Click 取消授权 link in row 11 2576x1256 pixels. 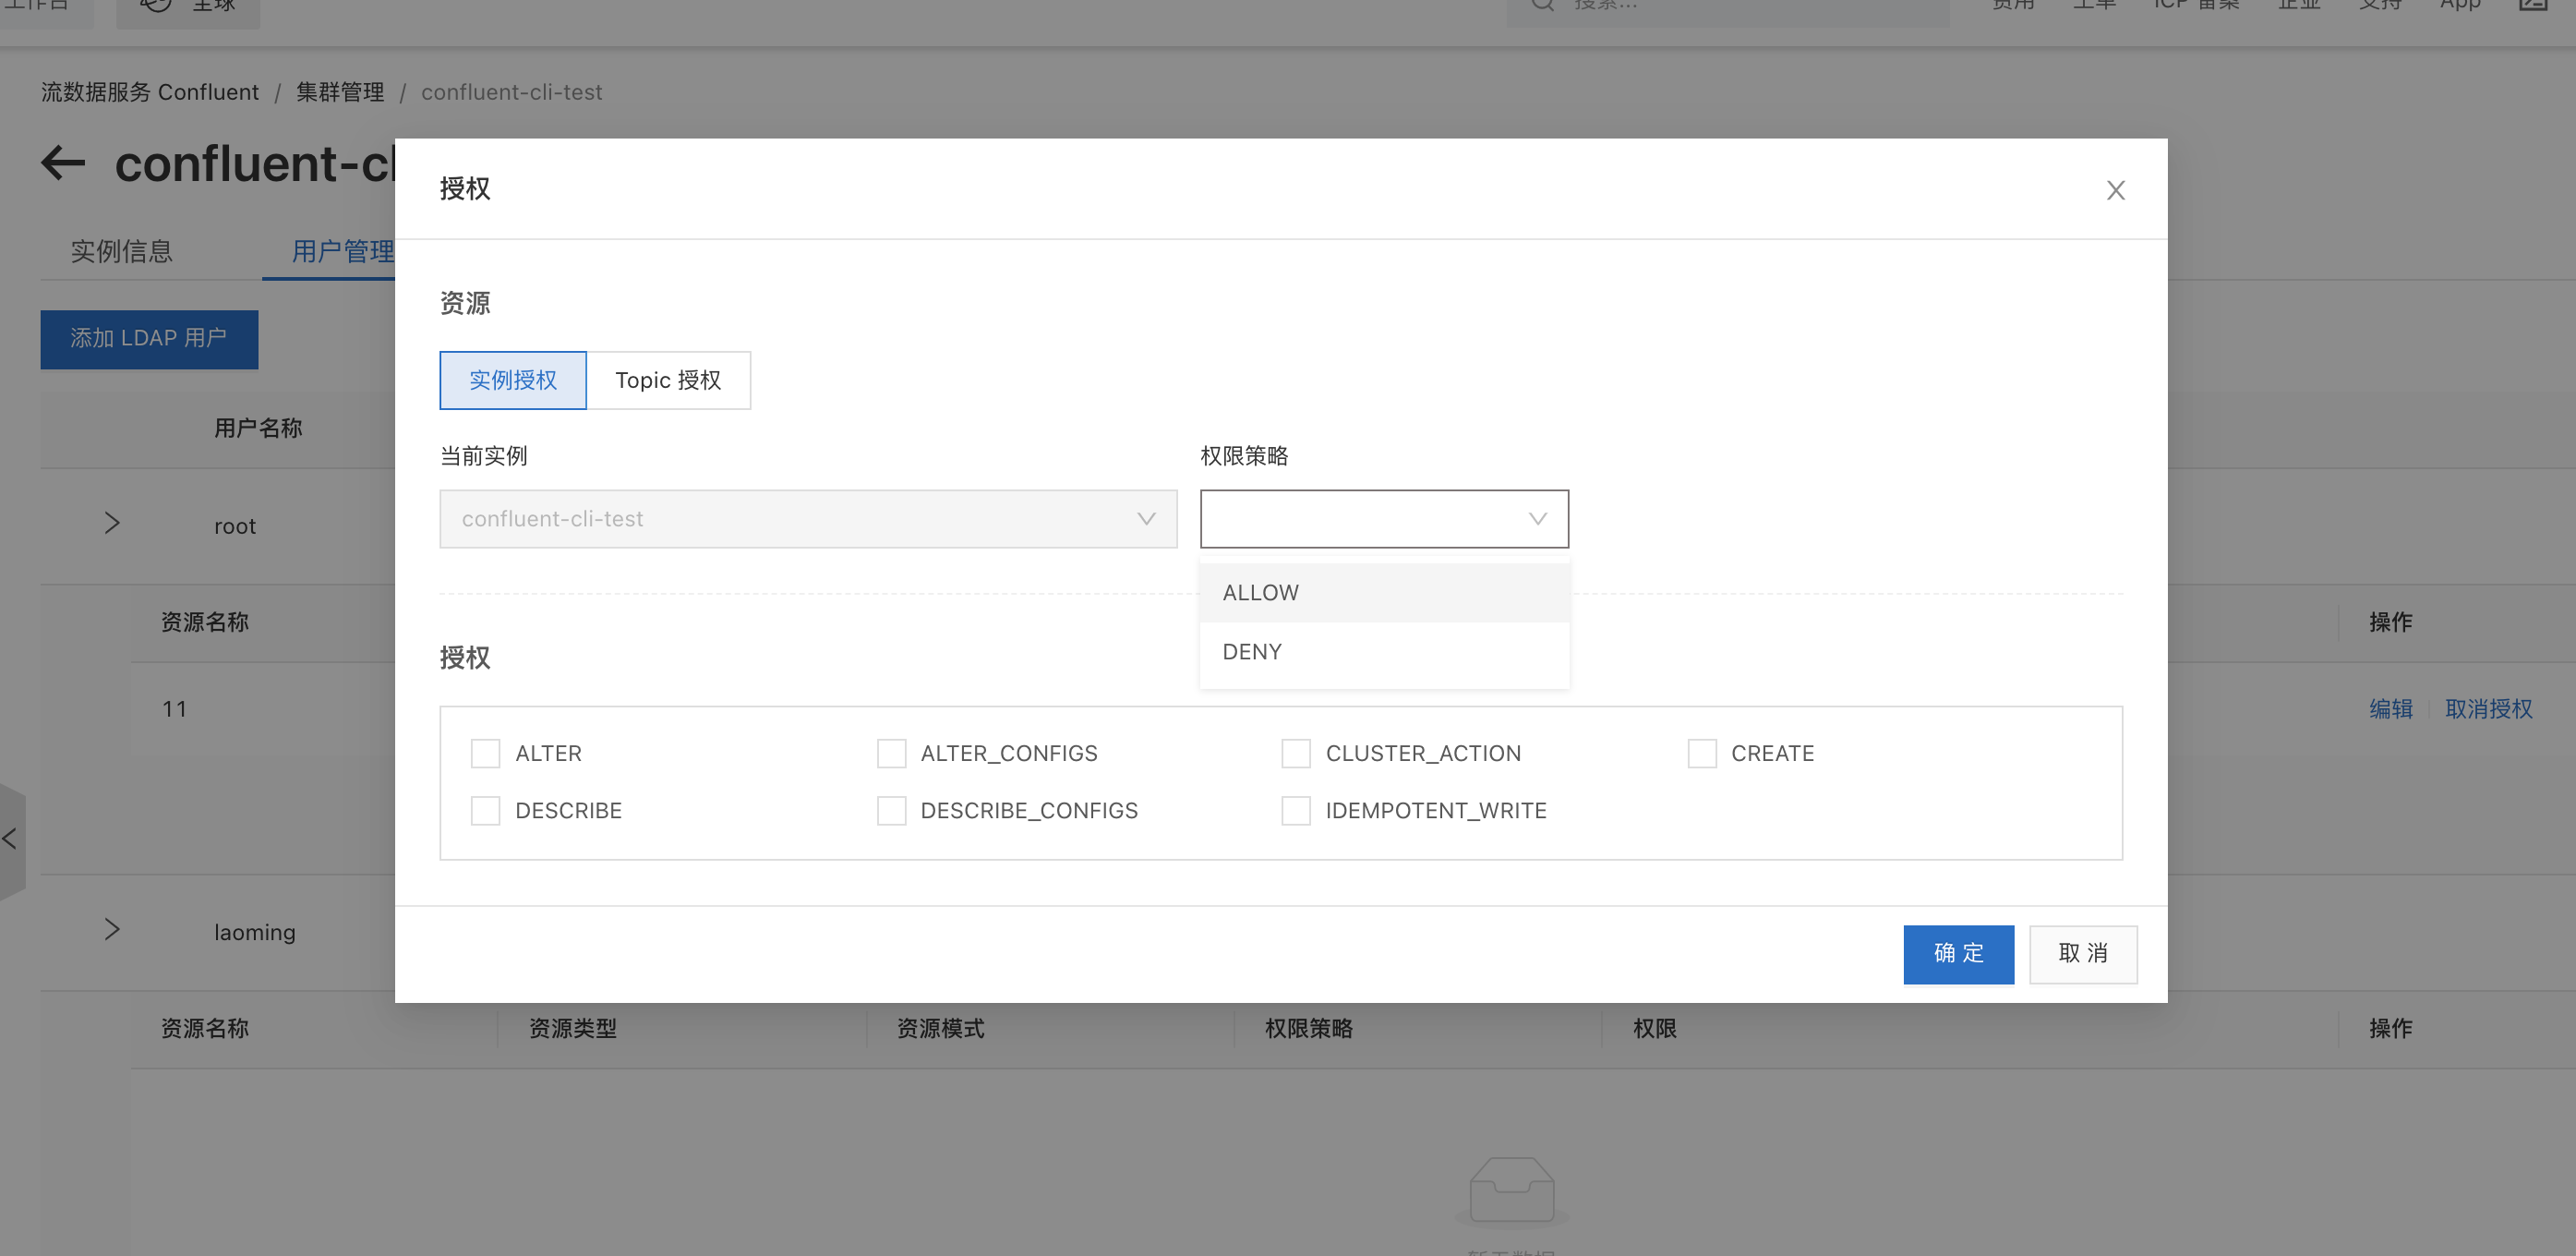tap(2488, 709)
